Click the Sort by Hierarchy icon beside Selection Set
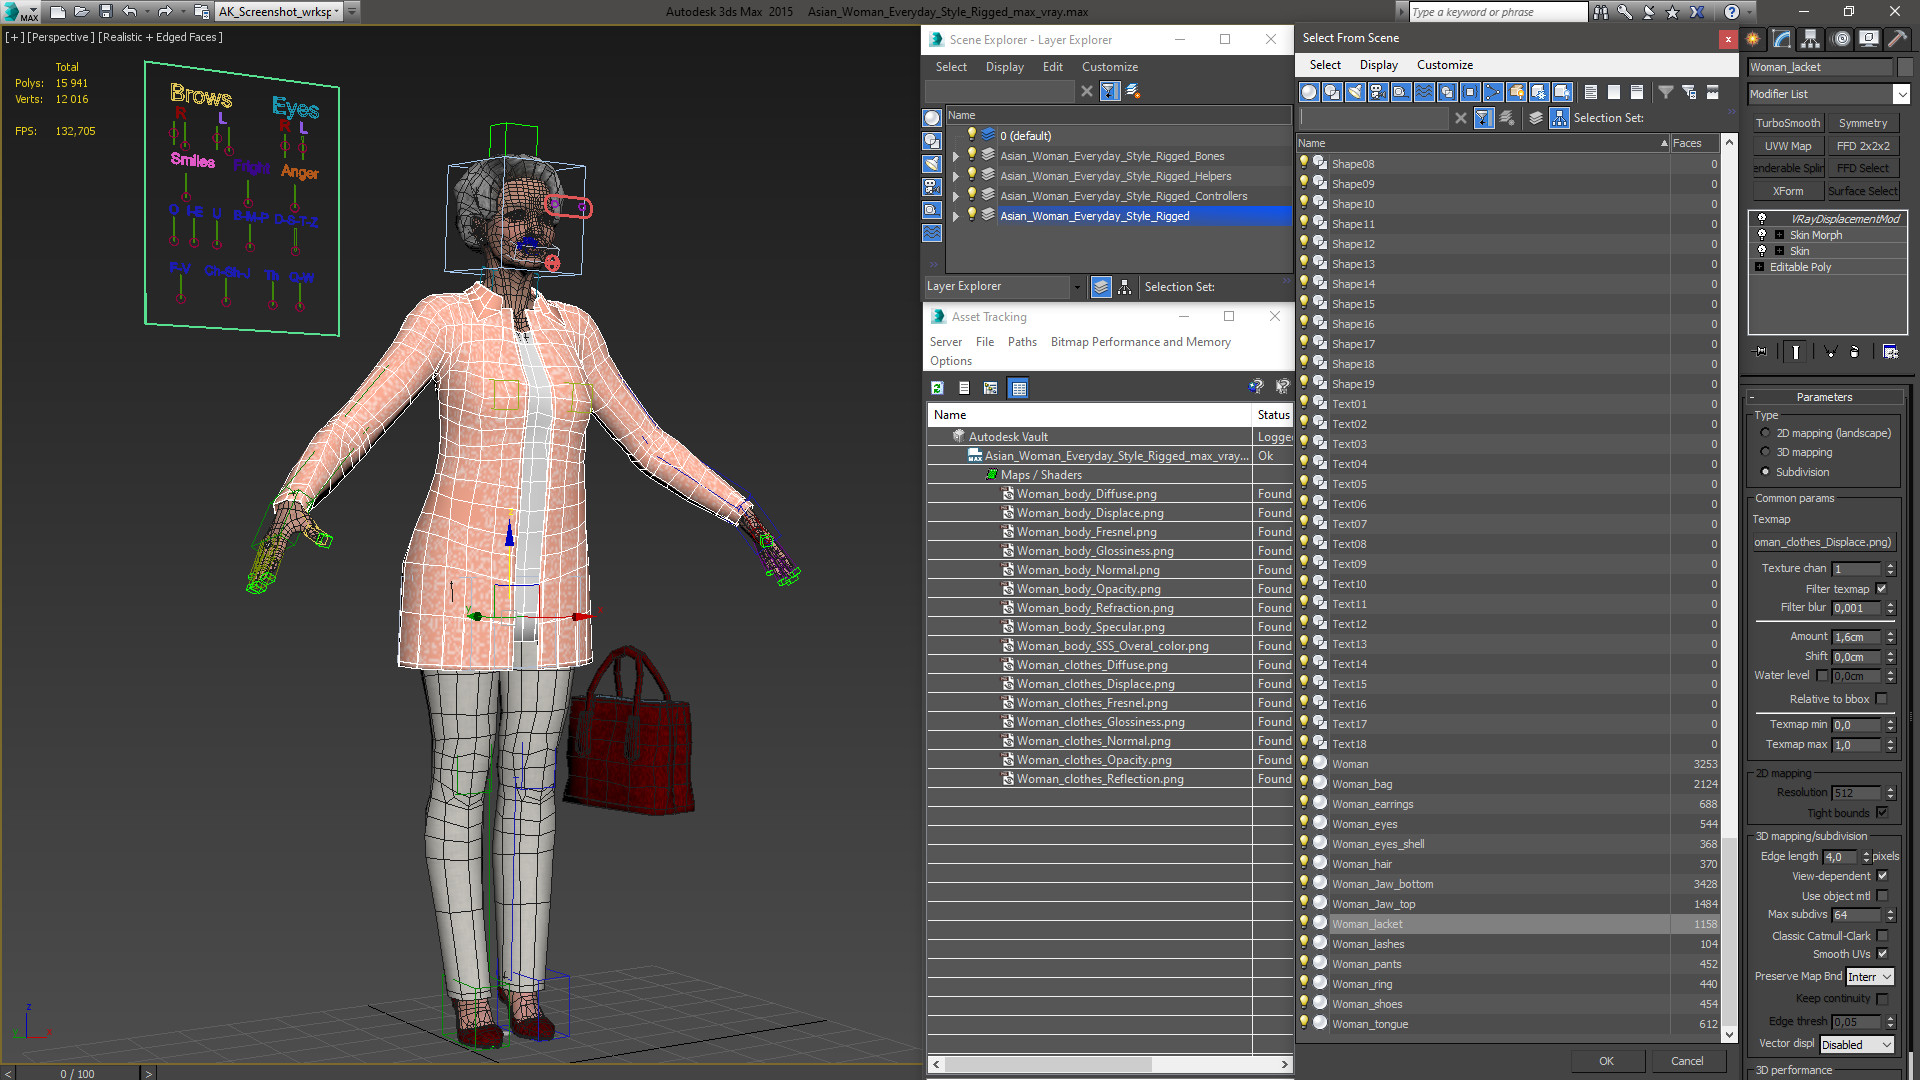The height and width of the screenshot is (1080, 1920). pyautogui.click(x=1559, y=118)
